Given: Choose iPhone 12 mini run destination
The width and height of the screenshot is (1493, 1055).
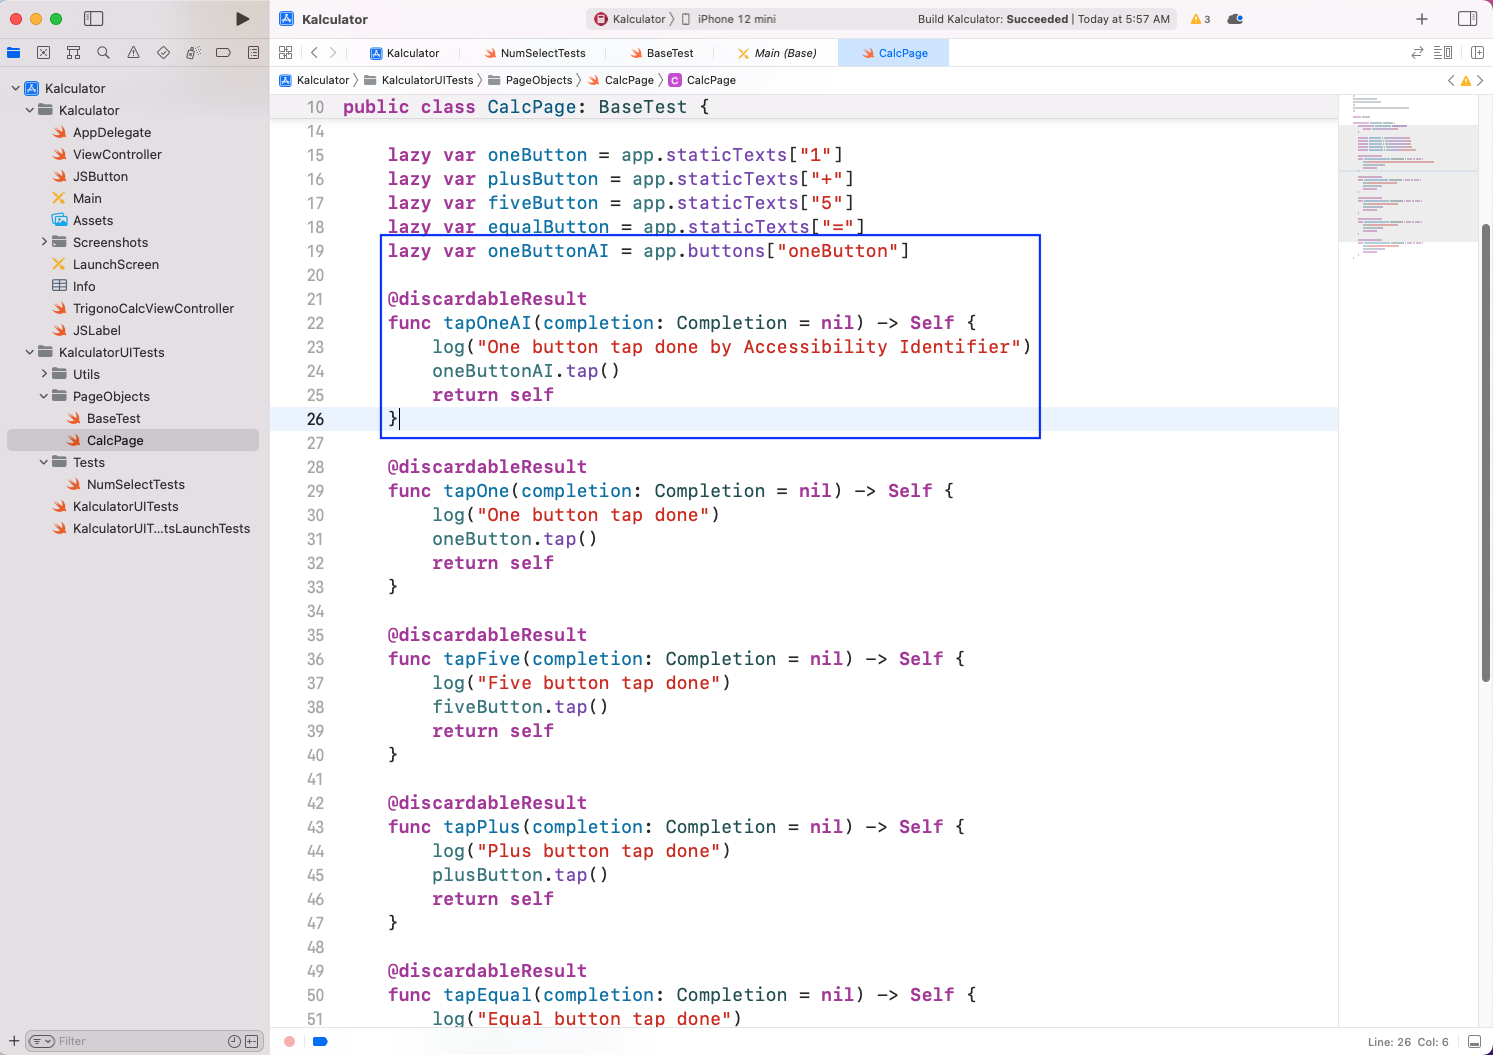Looking at the screenshot, I should [729, 19].
